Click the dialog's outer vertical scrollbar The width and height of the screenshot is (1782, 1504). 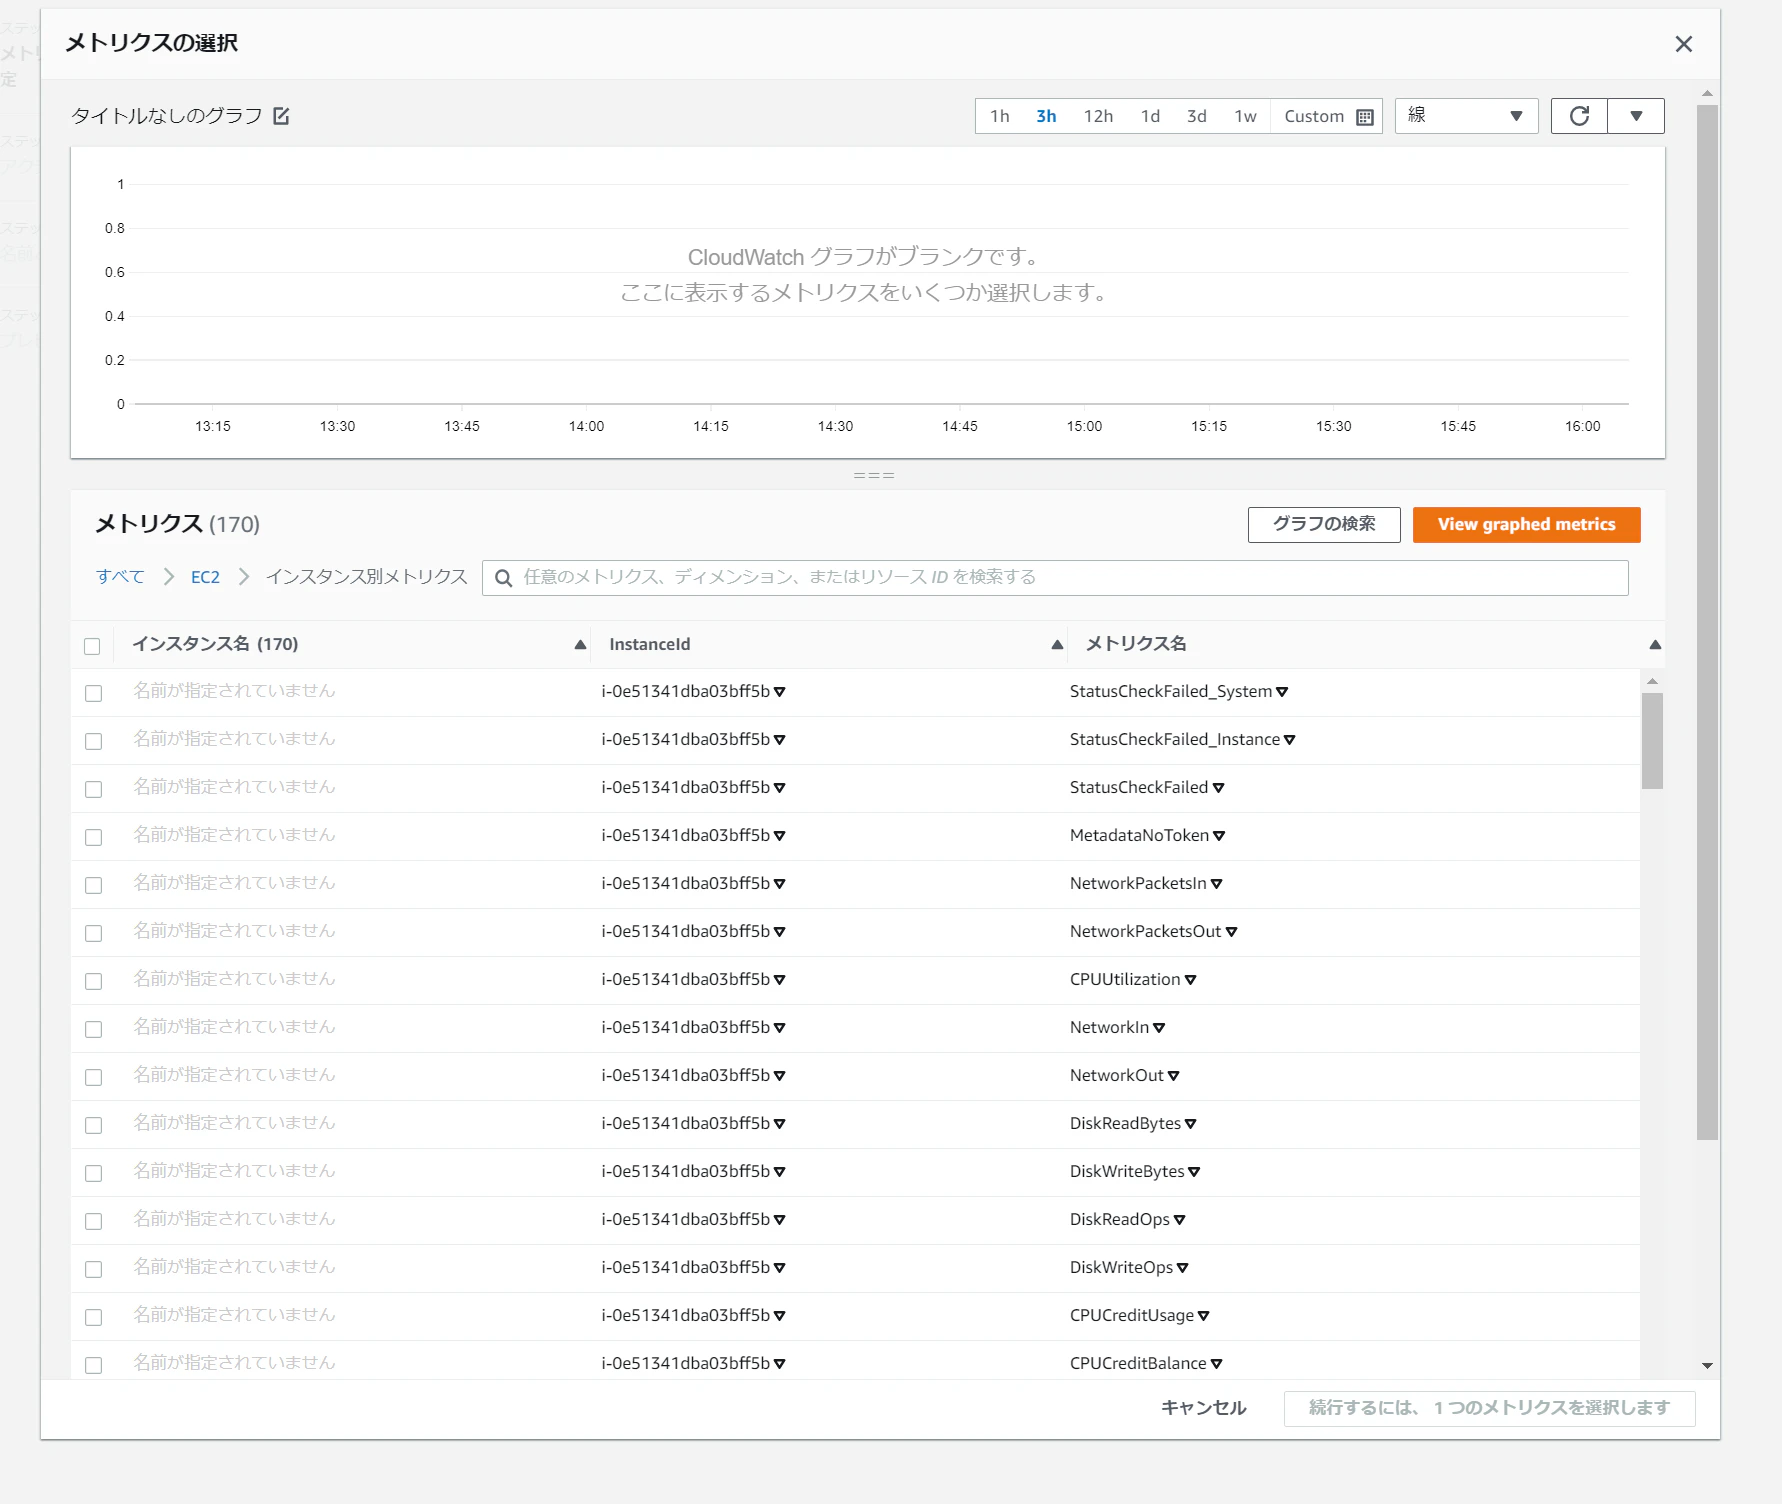[1707, 622]
